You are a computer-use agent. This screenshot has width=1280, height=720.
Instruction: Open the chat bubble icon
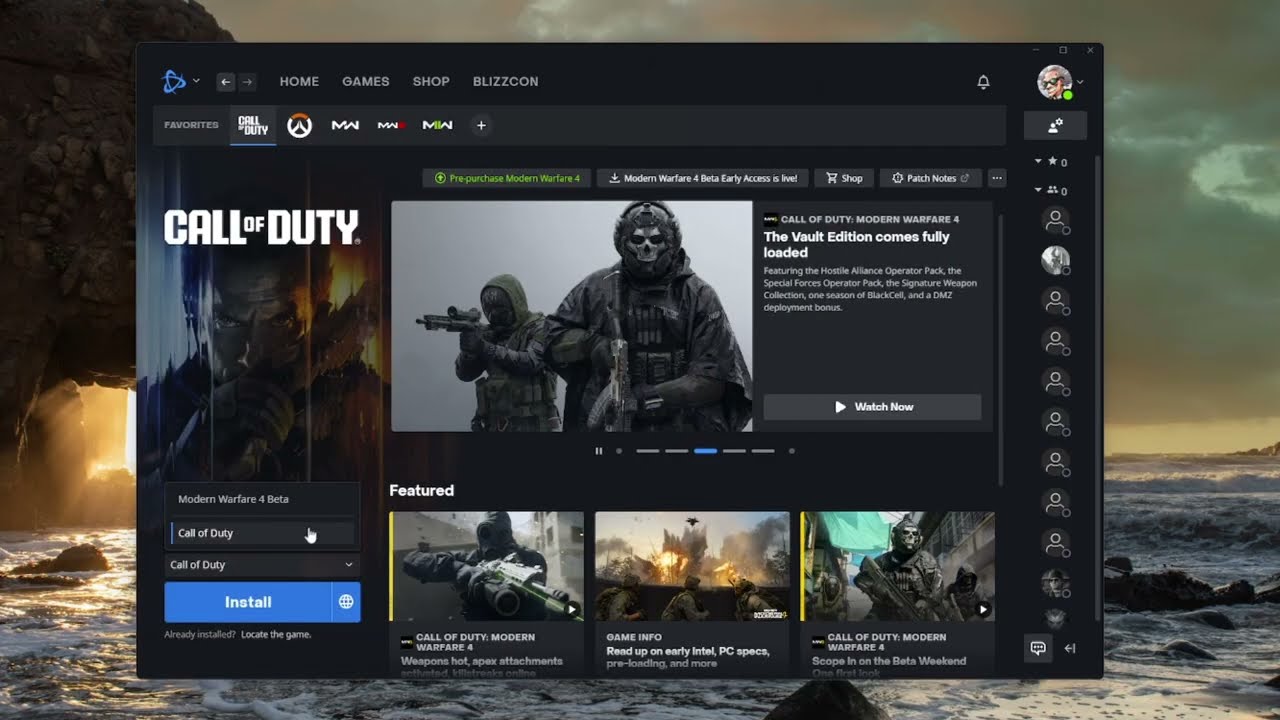click(1038, 648)
